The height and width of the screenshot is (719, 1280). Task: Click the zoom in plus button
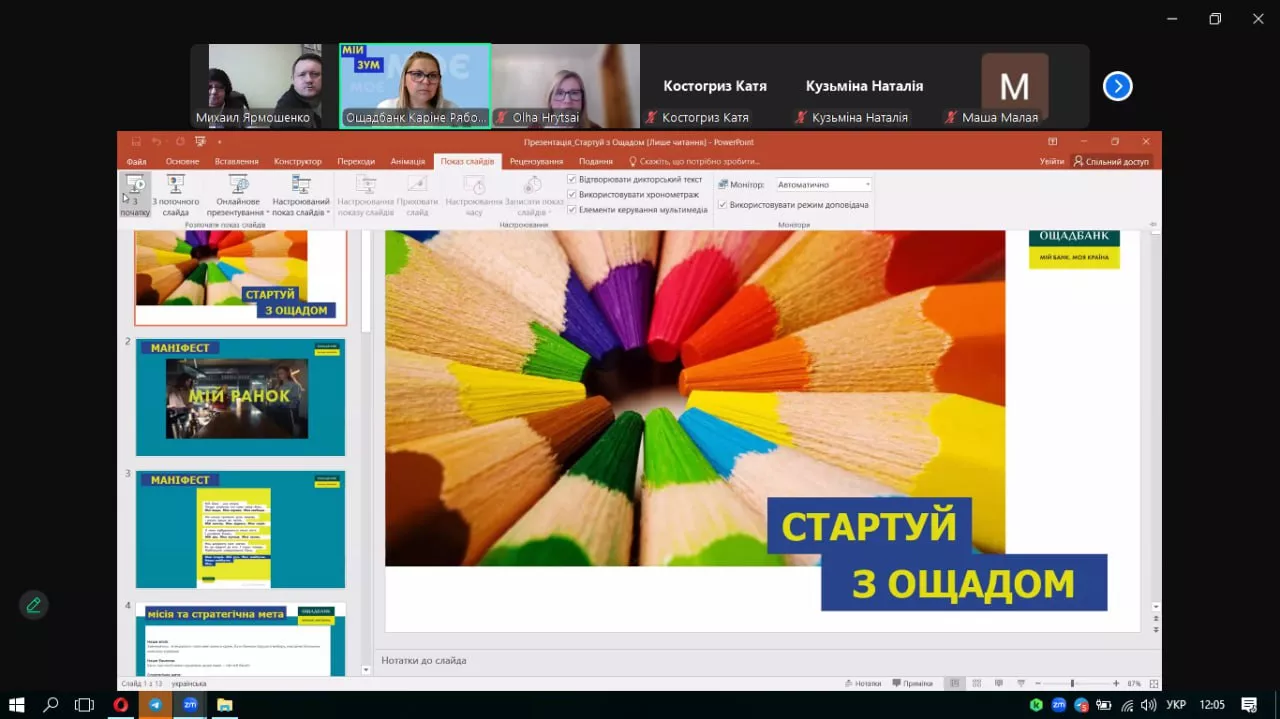pos(1116,684)
